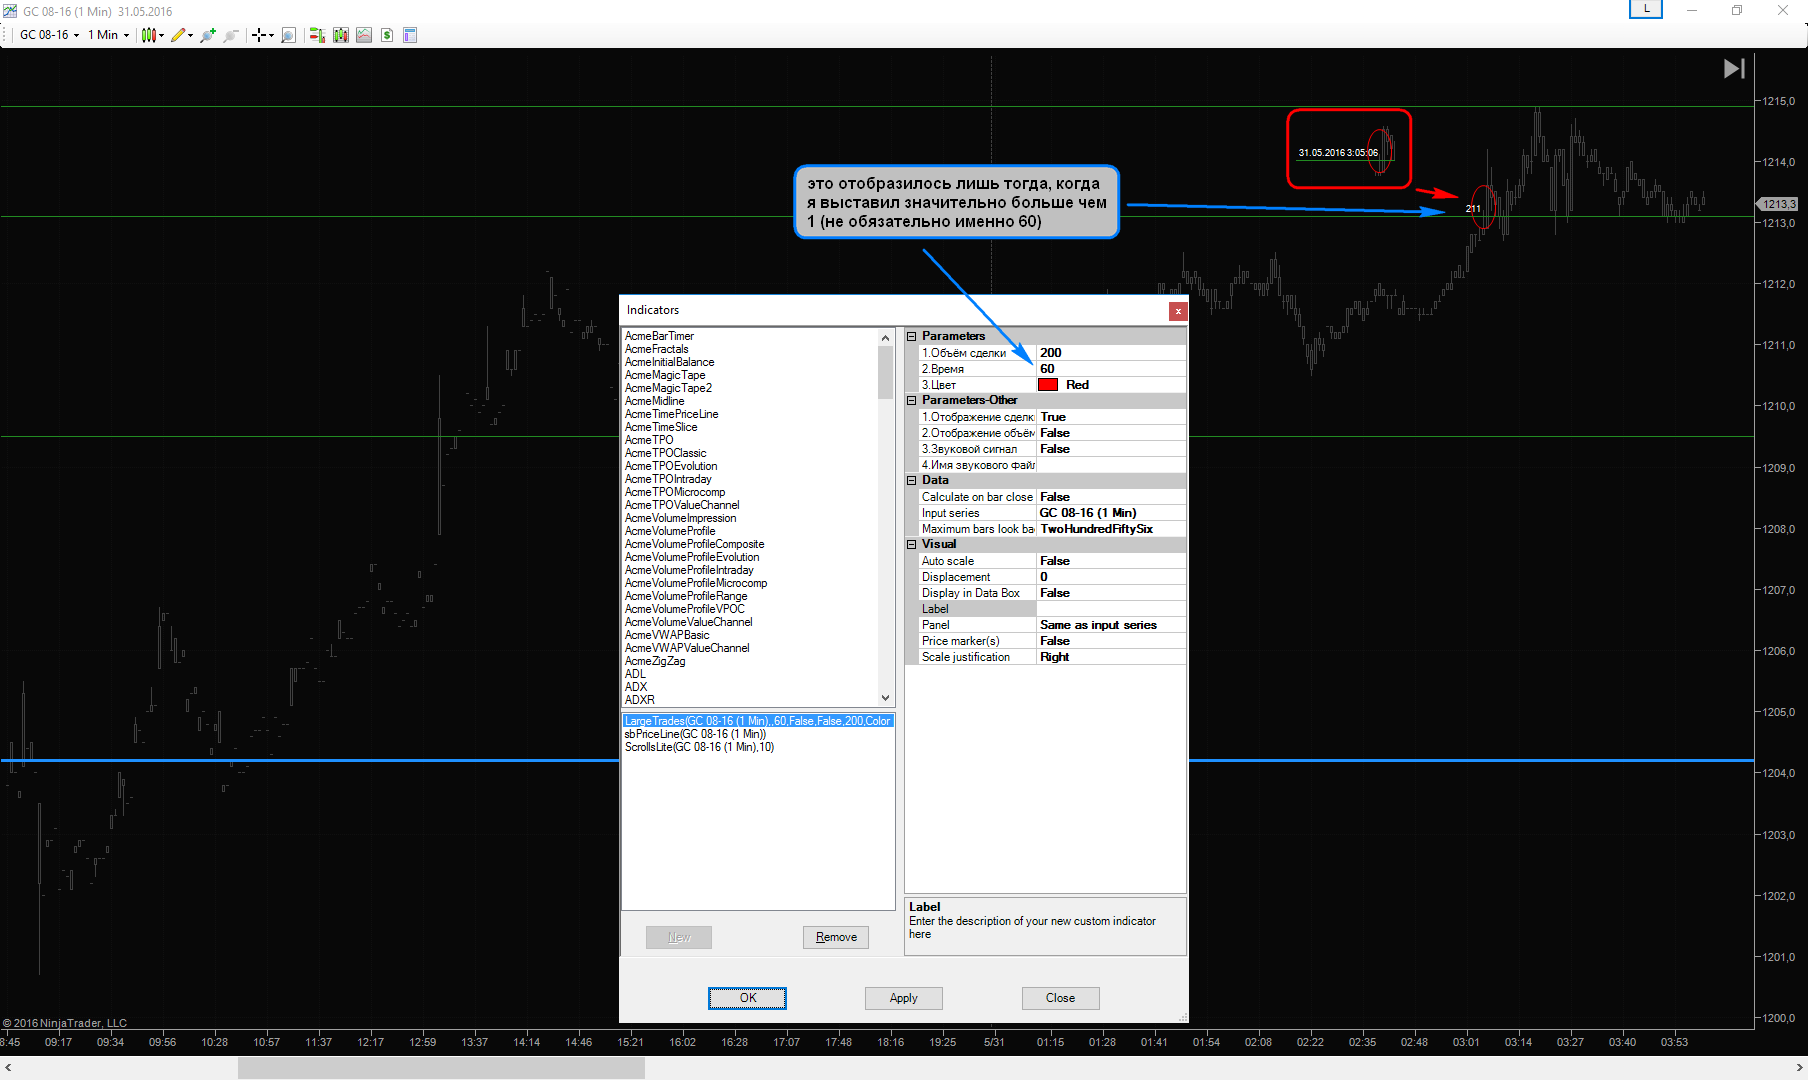Select the crosshair cursor tool
The width and height of the screenshot is (1808, 1080).
(260, 35)
